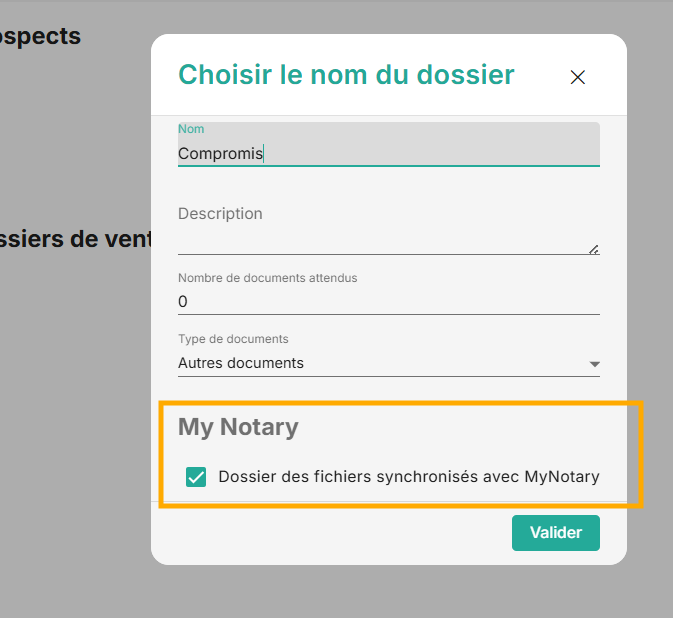Click the dialog title Choisir le nom du dossier
This screenshot has width=673, height=618.
[x=346, y=74]
